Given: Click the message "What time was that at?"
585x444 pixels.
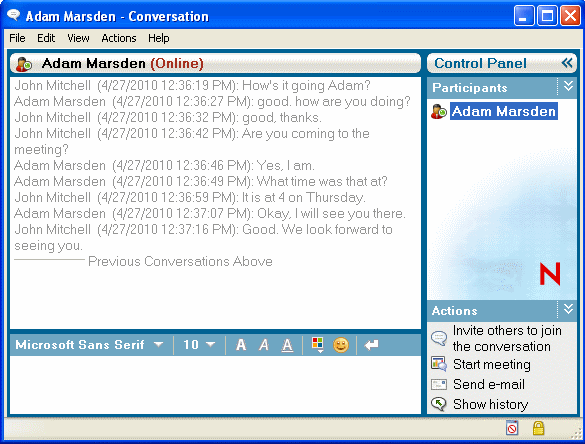Looking at the screenshot, I should coord(322,181).
